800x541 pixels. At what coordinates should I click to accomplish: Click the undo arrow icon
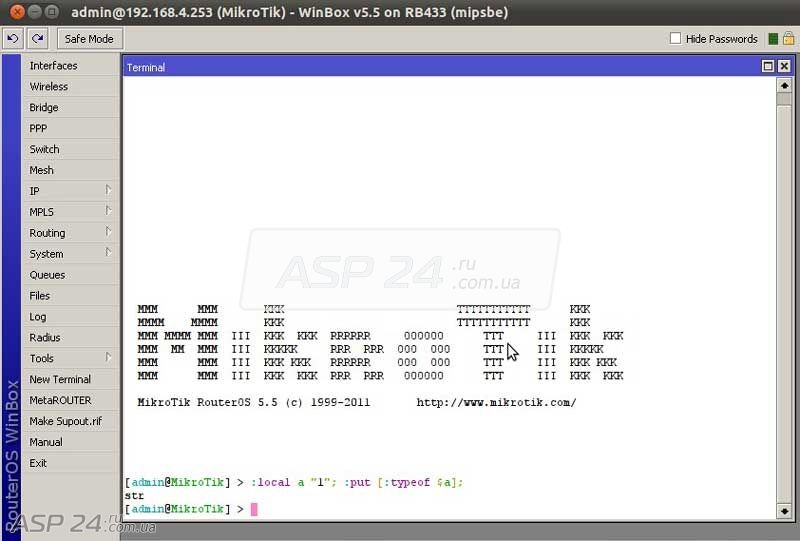13,39
